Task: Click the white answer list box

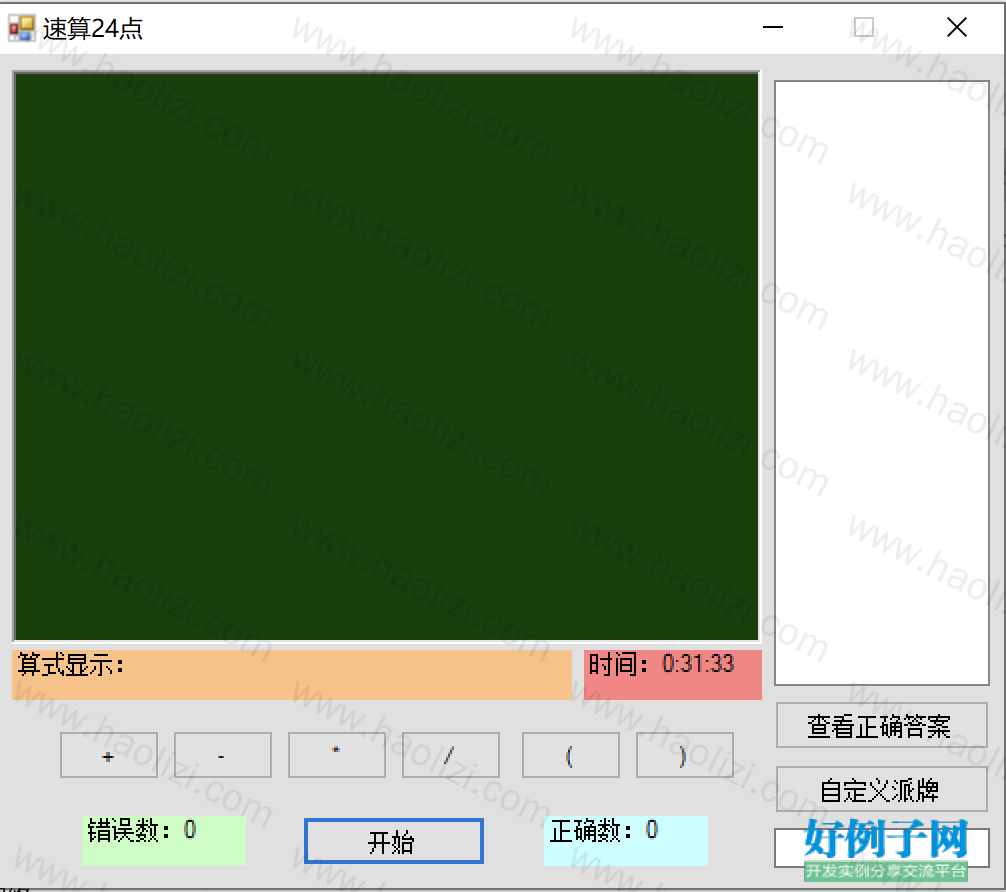Action: click(x=882, y=382)
